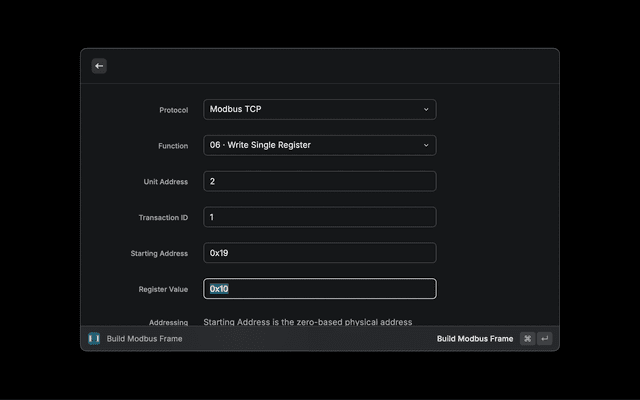Click the Addressing description text
The image size is (640, 400).
tap(308, 322)
